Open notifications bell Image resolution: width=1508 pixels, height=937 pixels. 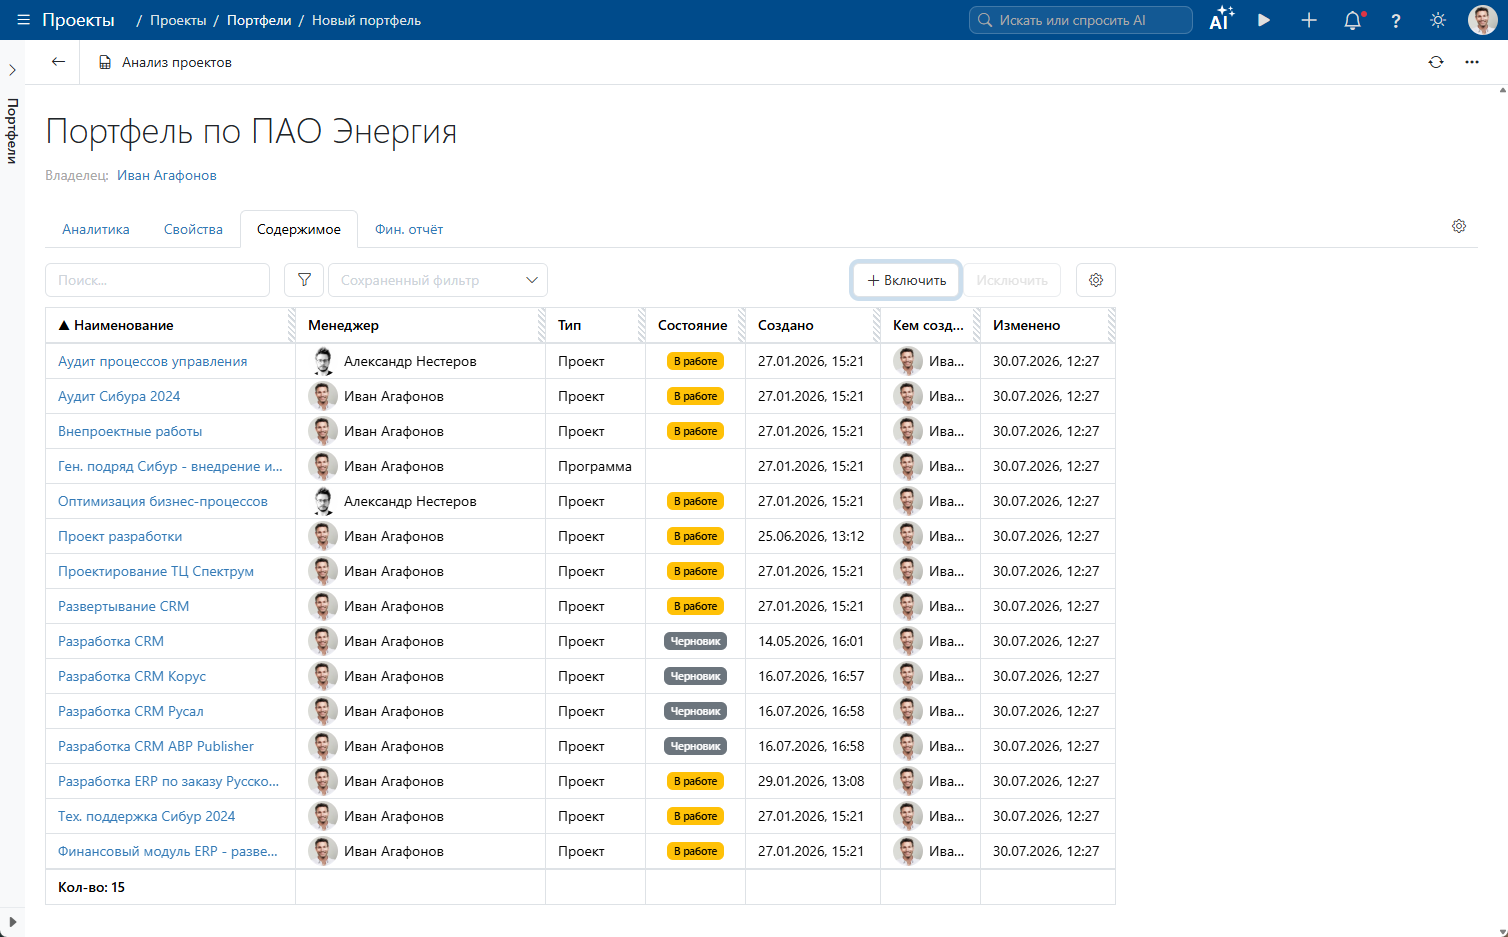tap(1354, 20)
